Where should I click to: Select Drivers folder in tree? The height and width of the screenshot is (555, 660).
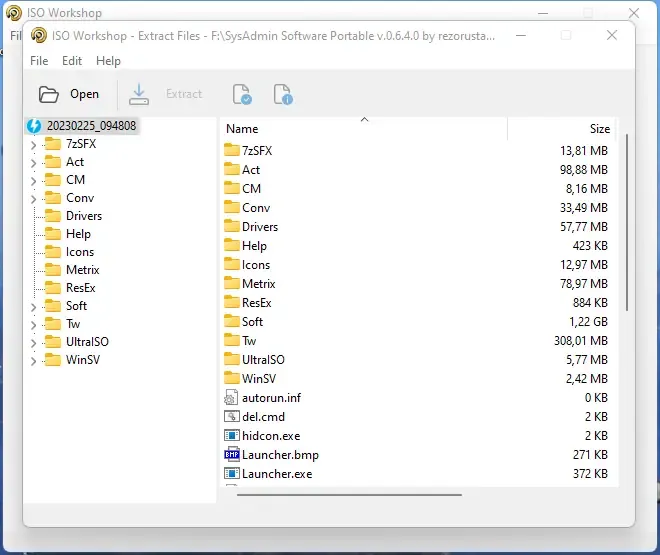pos(84,216)
